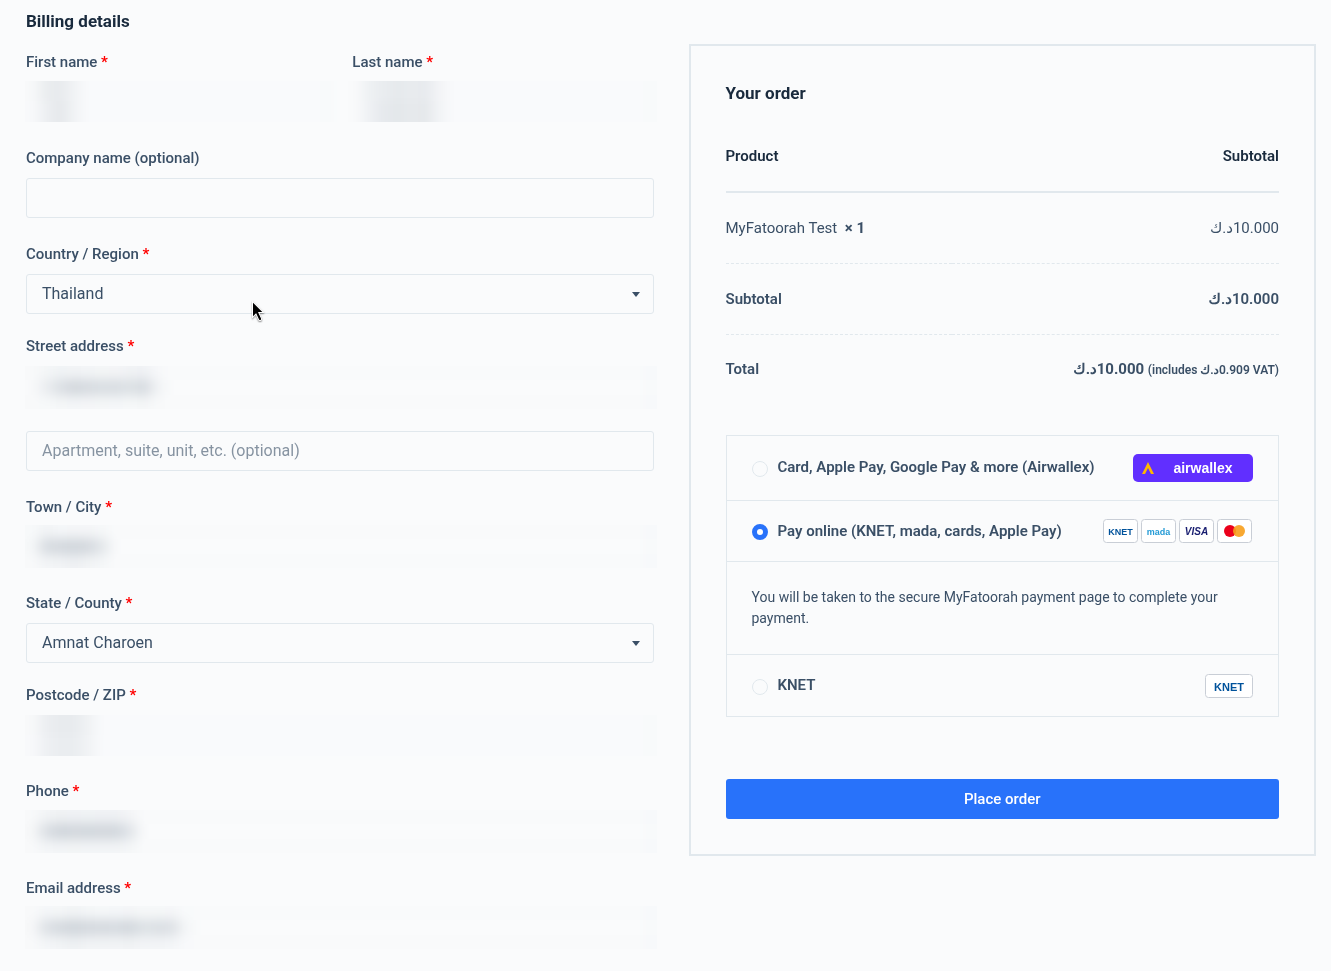
Task: Focus the Apartment, suite, unit optional field
Action: [340, 451]
